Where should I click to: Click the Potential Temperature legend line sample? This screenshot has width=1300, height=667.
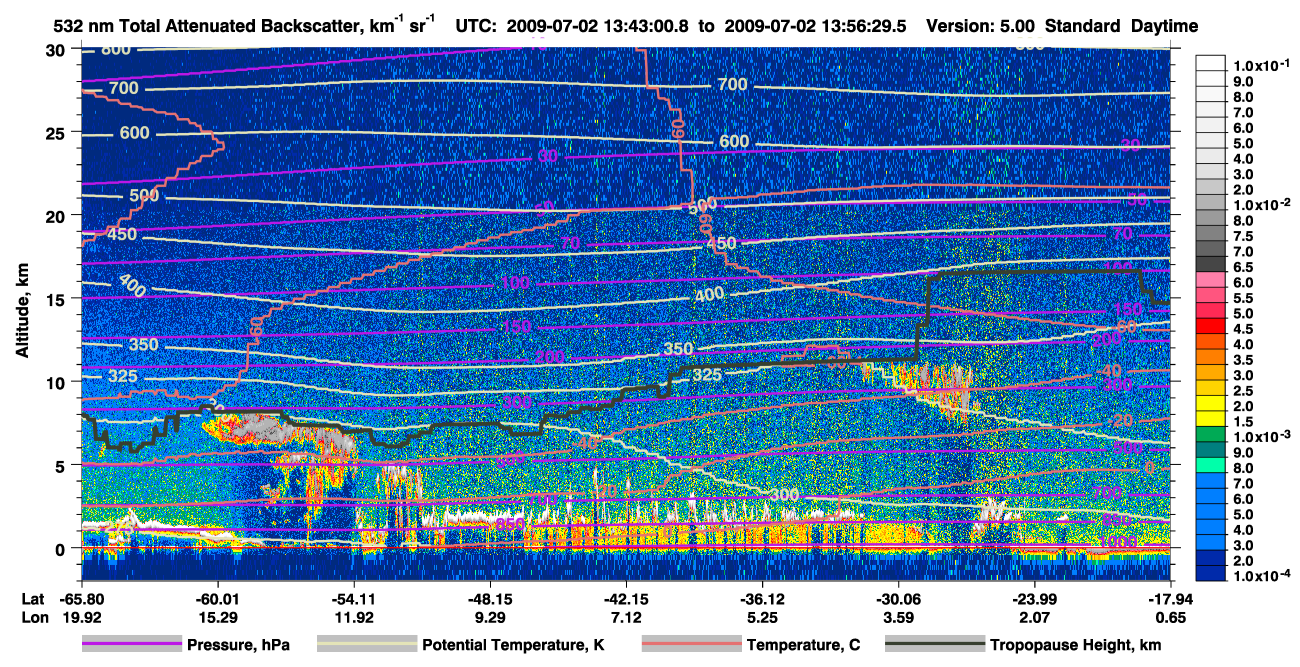coord(366,644)
